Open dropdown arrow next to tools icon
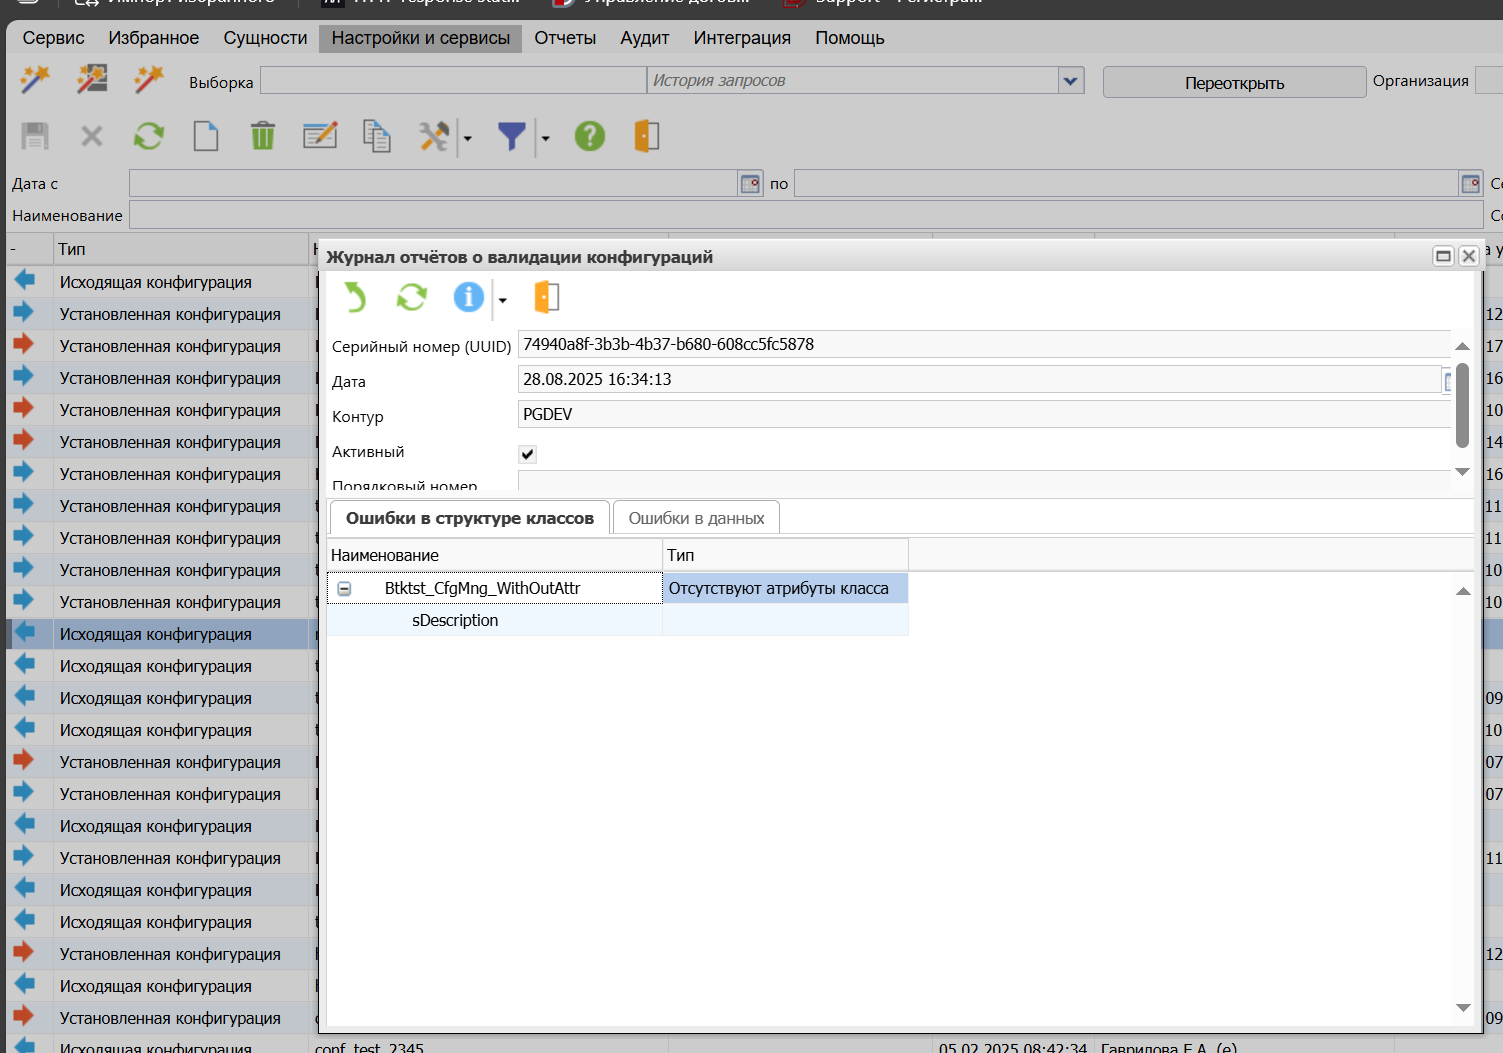1503x1053 pixels. coord(467,138)
